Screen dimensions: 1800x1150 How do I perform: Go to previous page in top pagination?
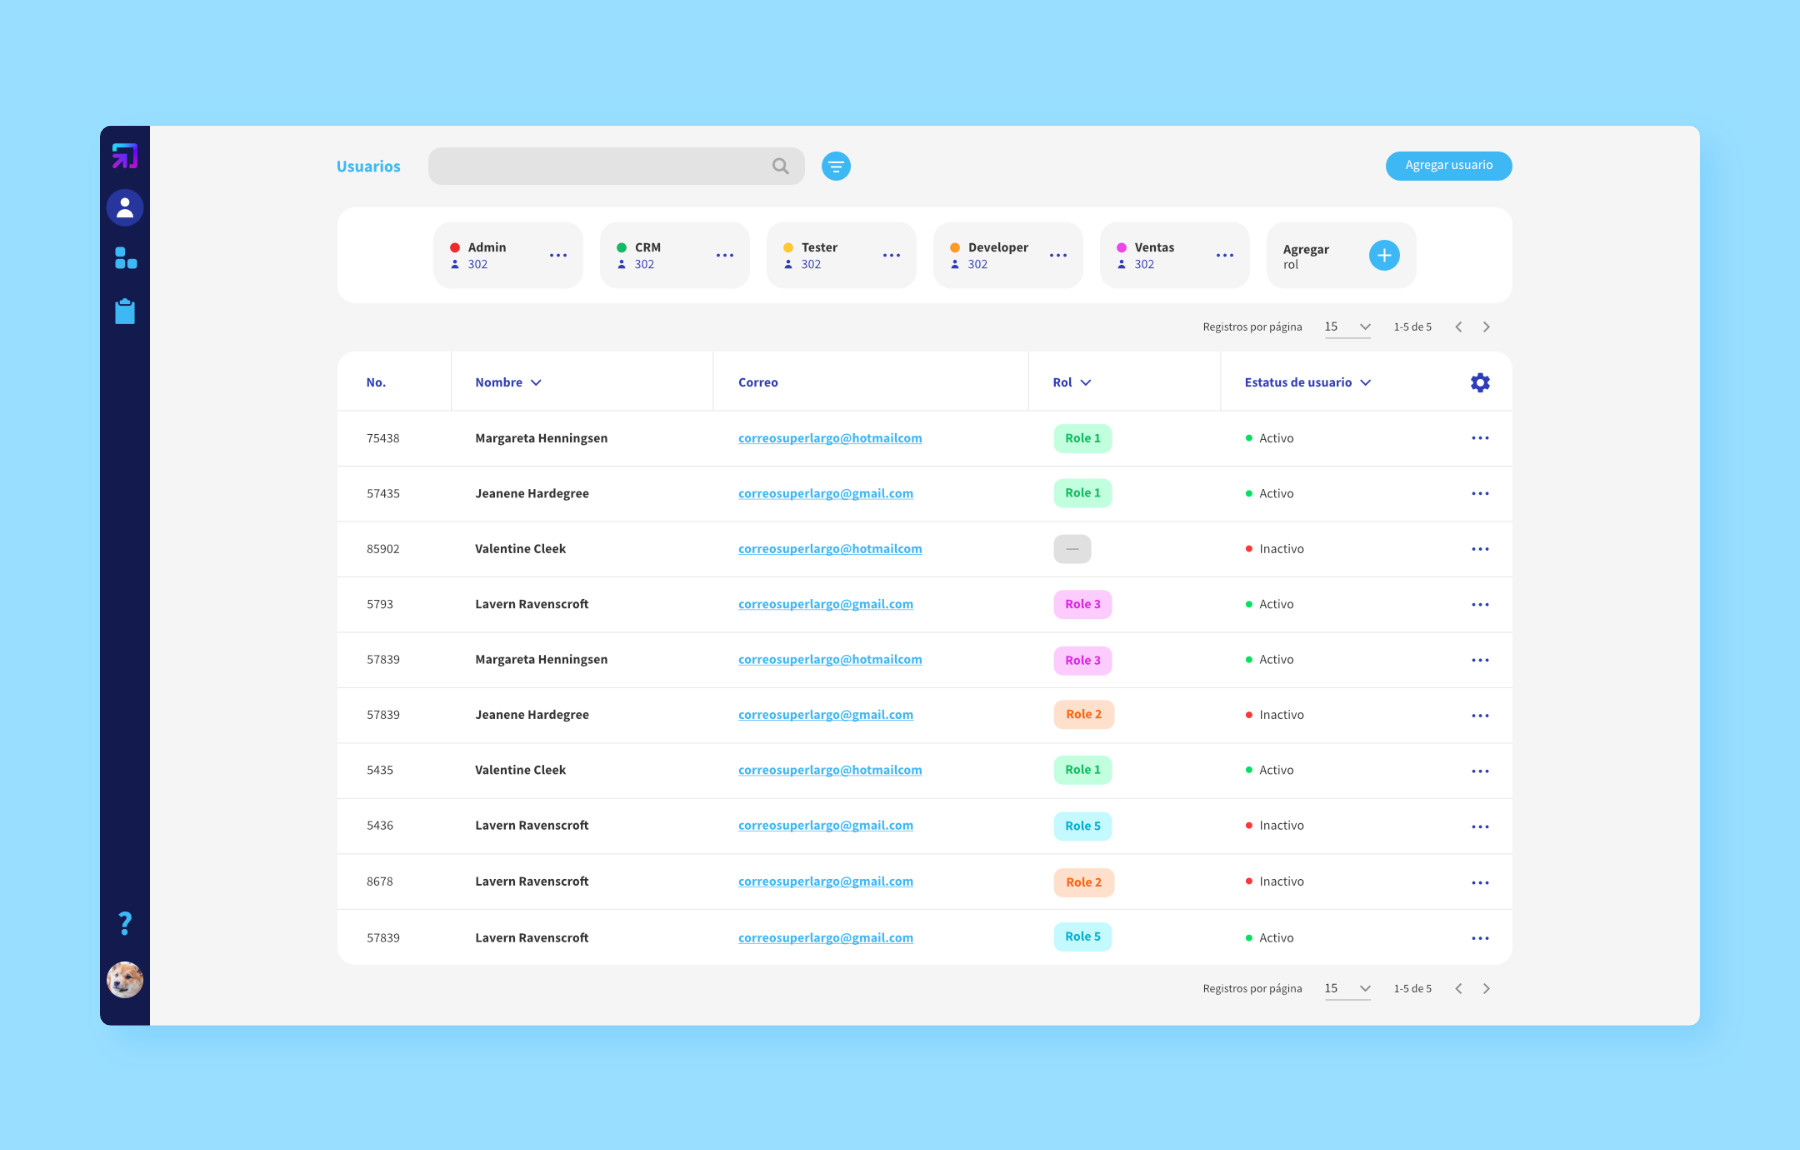tap(1458, 327)
